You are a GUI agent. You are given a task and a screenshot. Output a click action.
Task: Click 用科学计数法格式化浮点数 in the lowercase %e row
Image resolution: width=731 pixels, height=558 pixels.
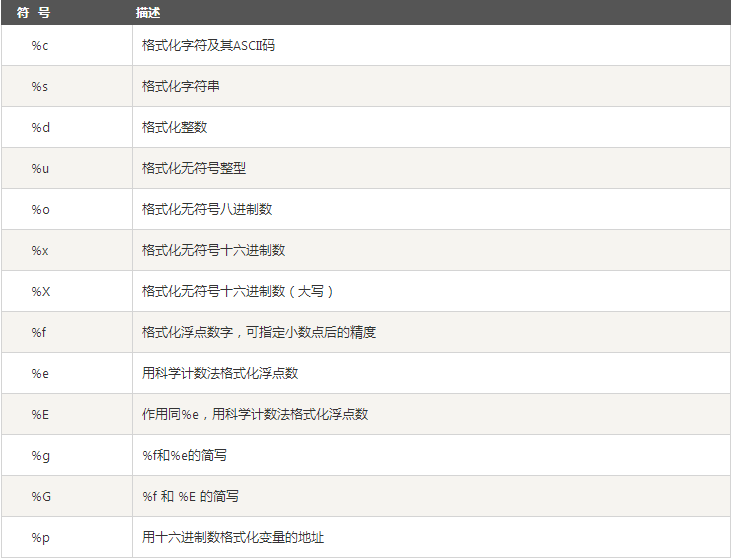220,373
